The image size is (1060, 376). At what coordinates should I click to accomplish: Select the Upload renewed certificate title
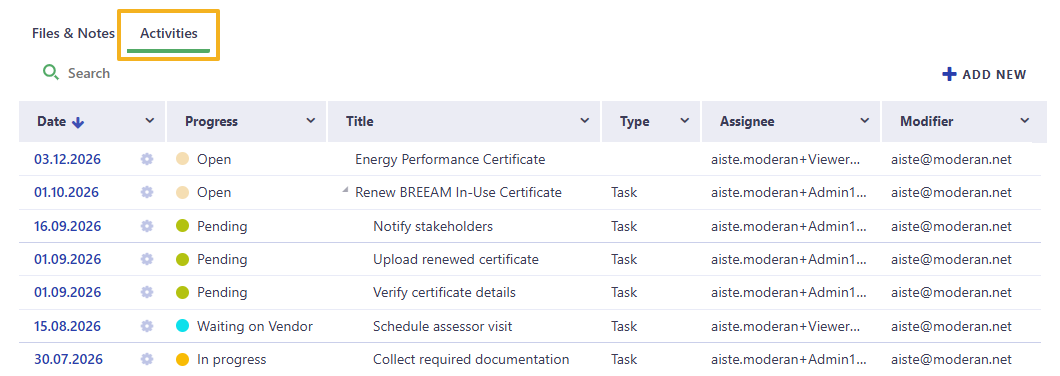456,259
